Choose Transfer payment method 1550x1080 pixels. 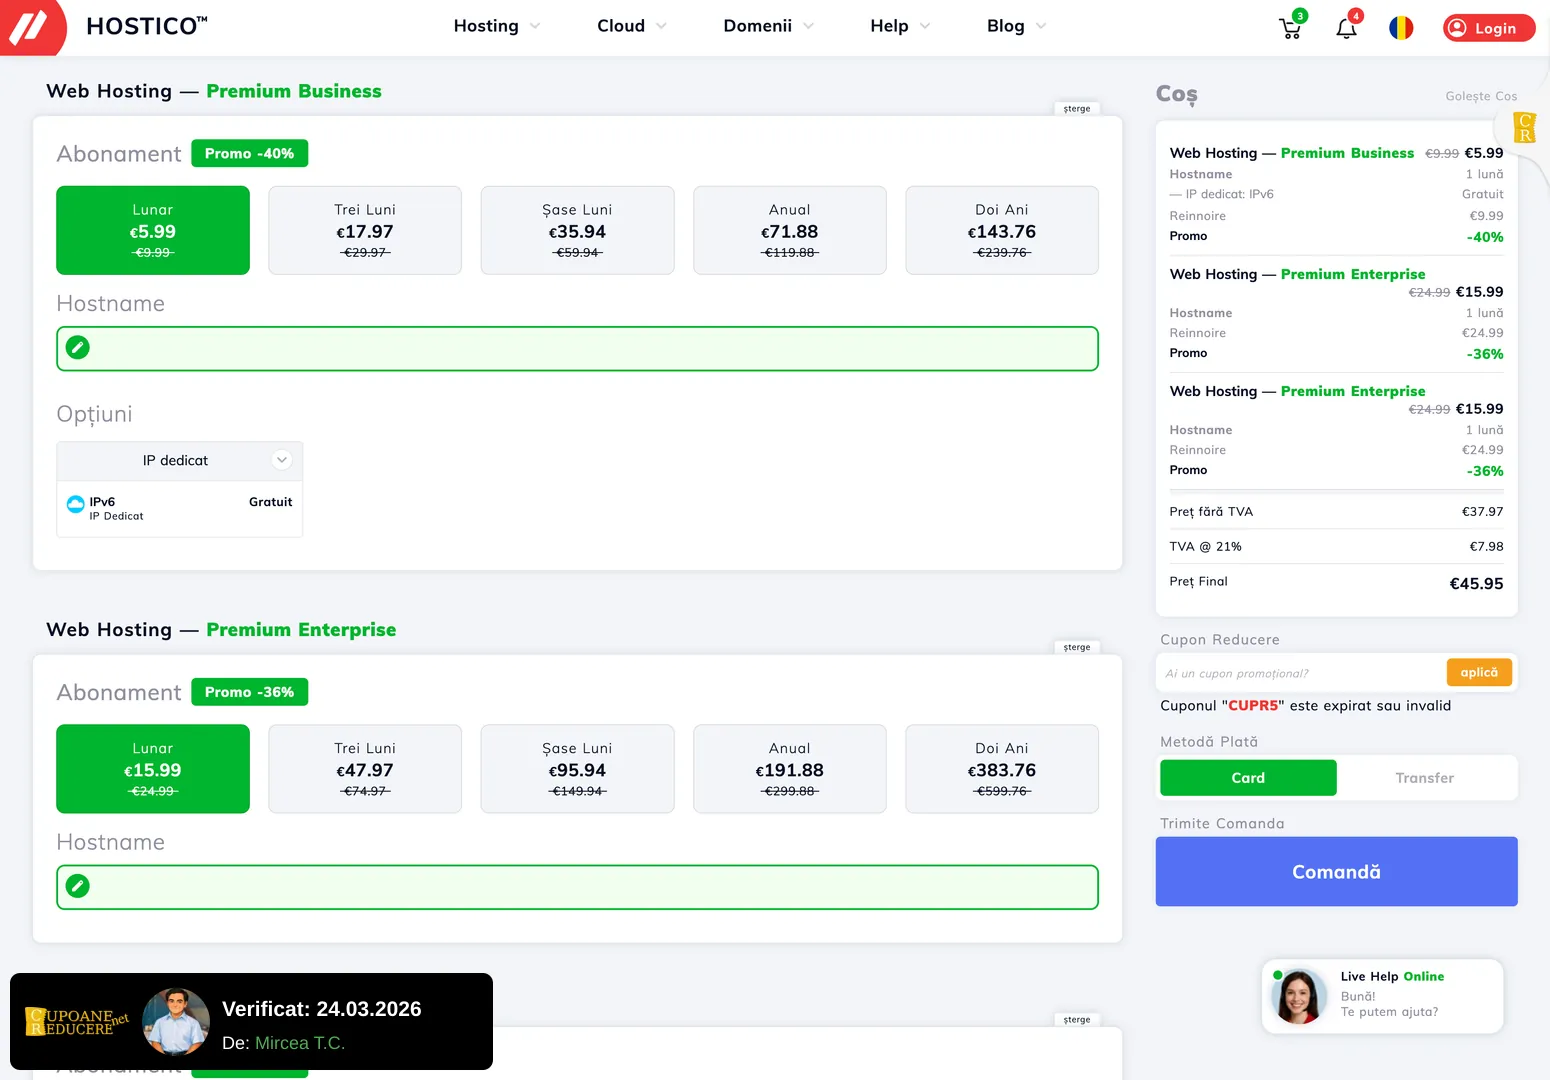1424,778
